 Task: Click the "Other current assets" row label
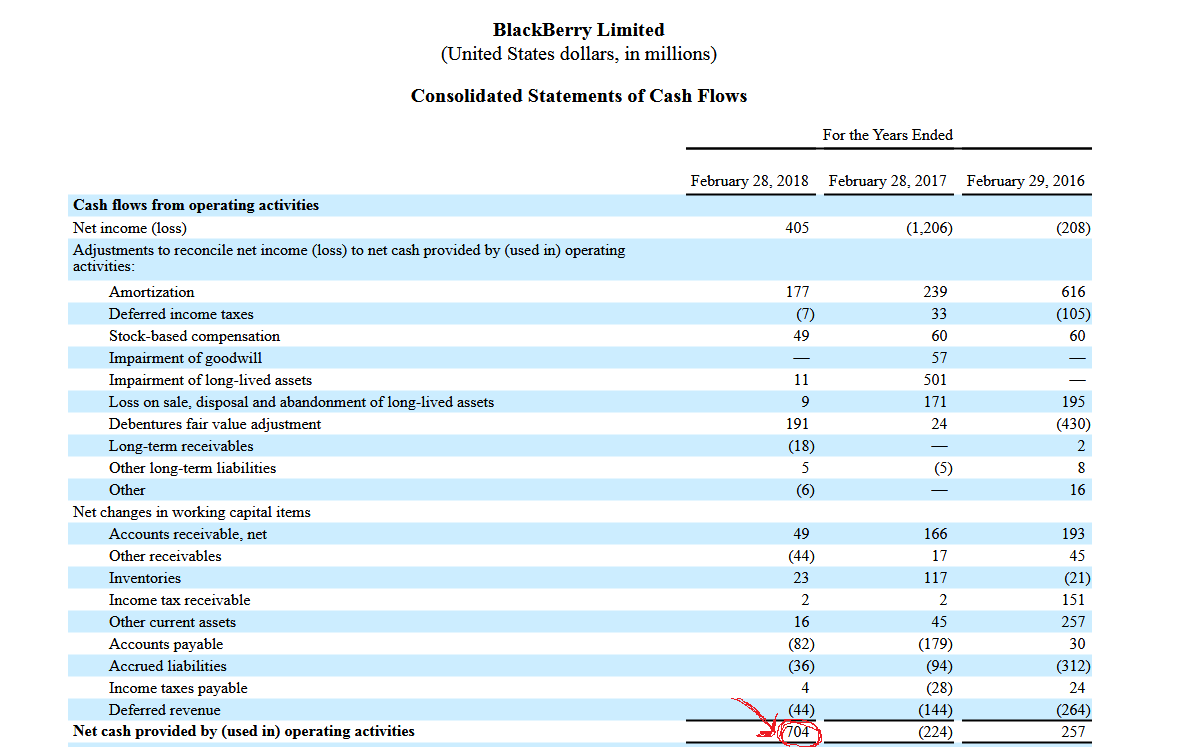172,622
